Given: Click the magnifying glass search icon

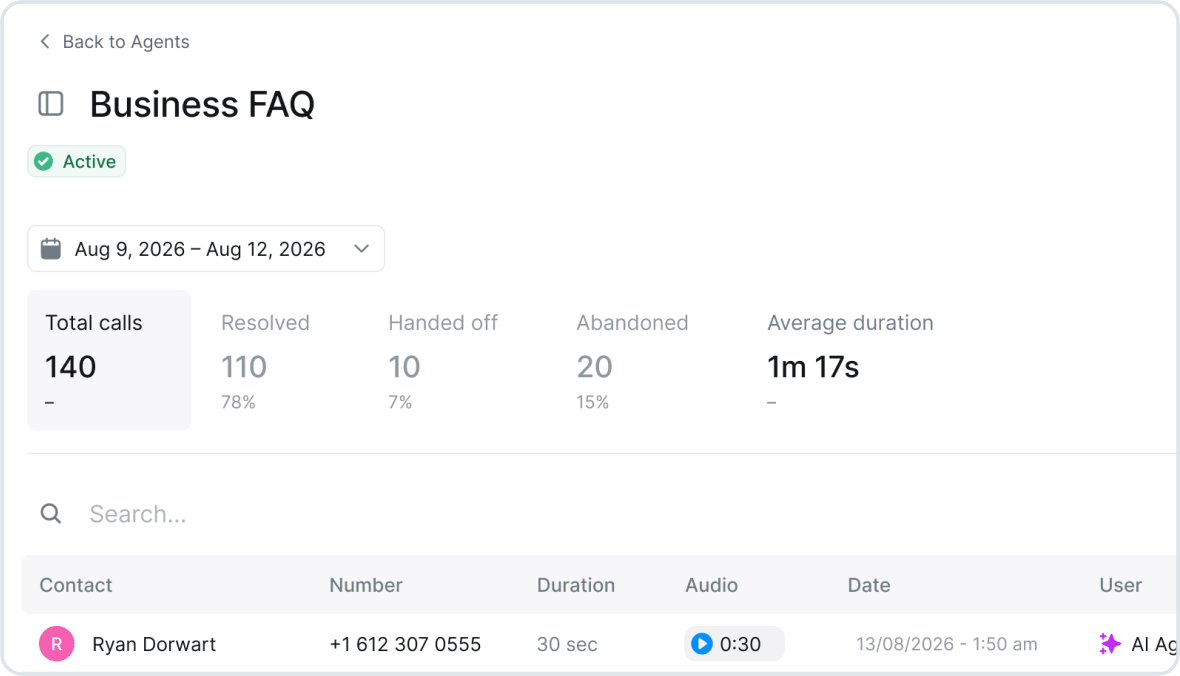Looking at the screenshot, I should (x=50, y=513).
